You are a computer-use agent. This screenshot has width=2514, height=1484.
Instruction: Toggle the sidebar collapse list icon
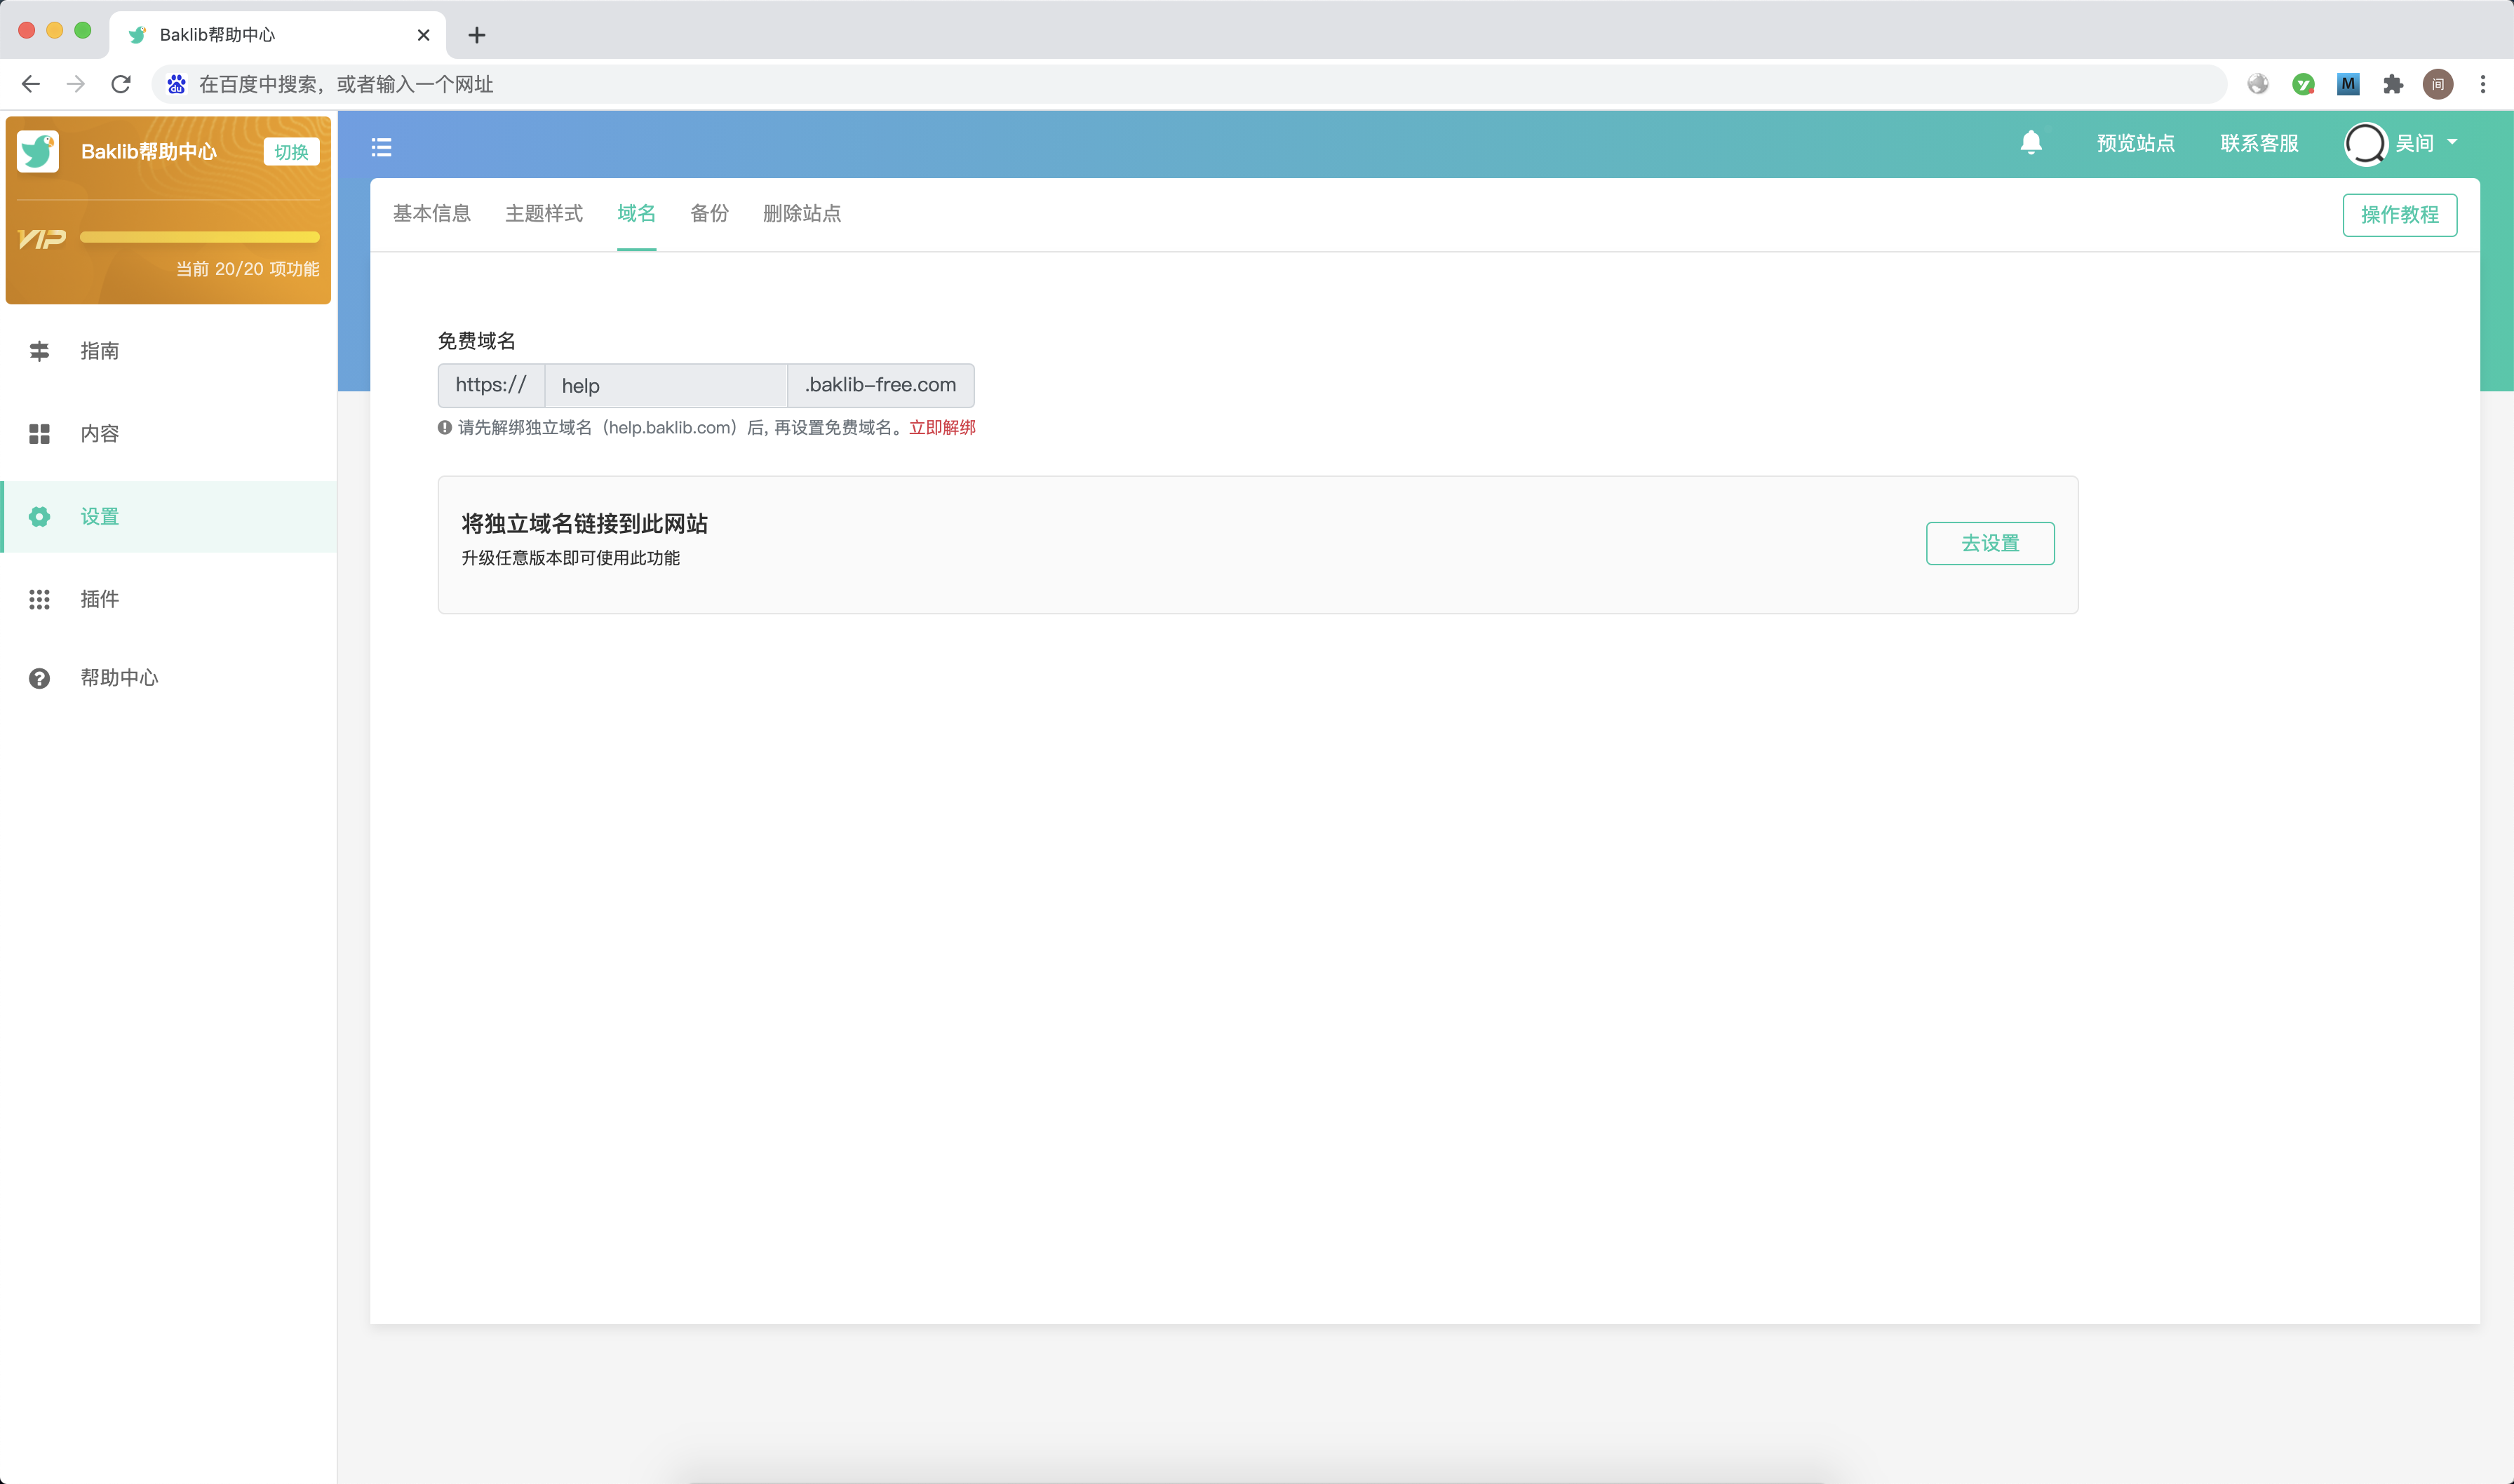(381, 148)
